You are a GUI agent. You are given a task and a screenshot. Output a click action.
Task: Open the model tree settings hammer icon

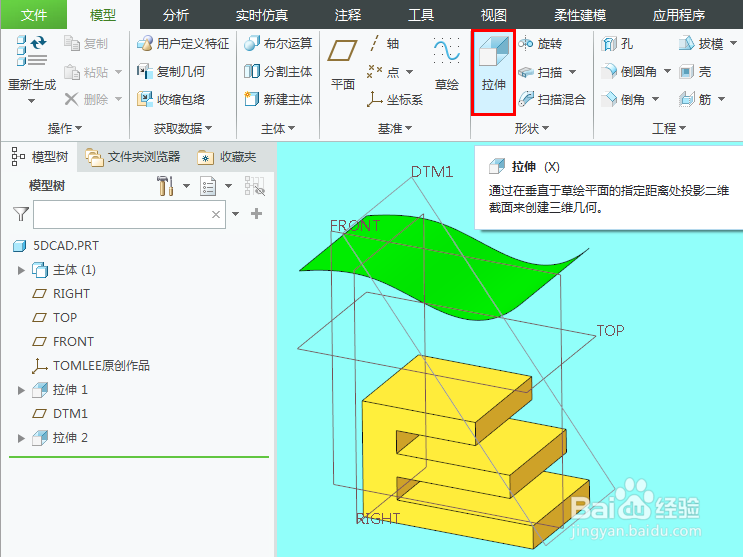165,186
